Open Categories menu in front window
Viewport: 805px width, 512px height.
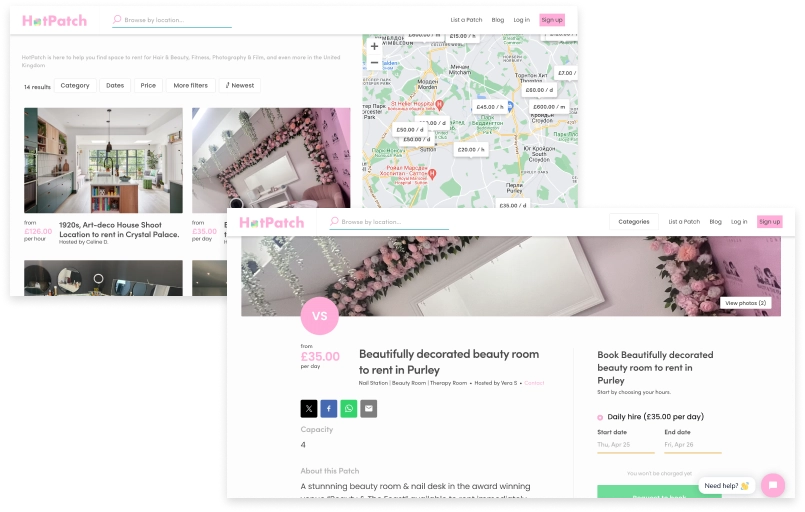[x=634, y=222]
